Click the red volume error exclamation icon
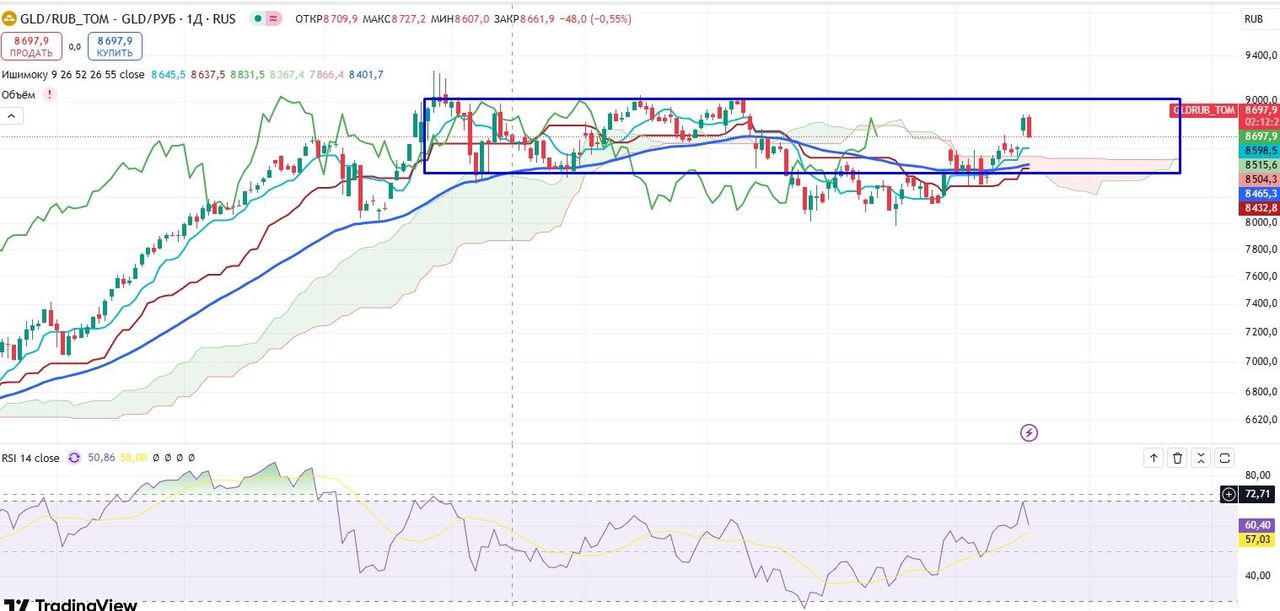This screenshot has width=1280, height=611. click(49, 95)
